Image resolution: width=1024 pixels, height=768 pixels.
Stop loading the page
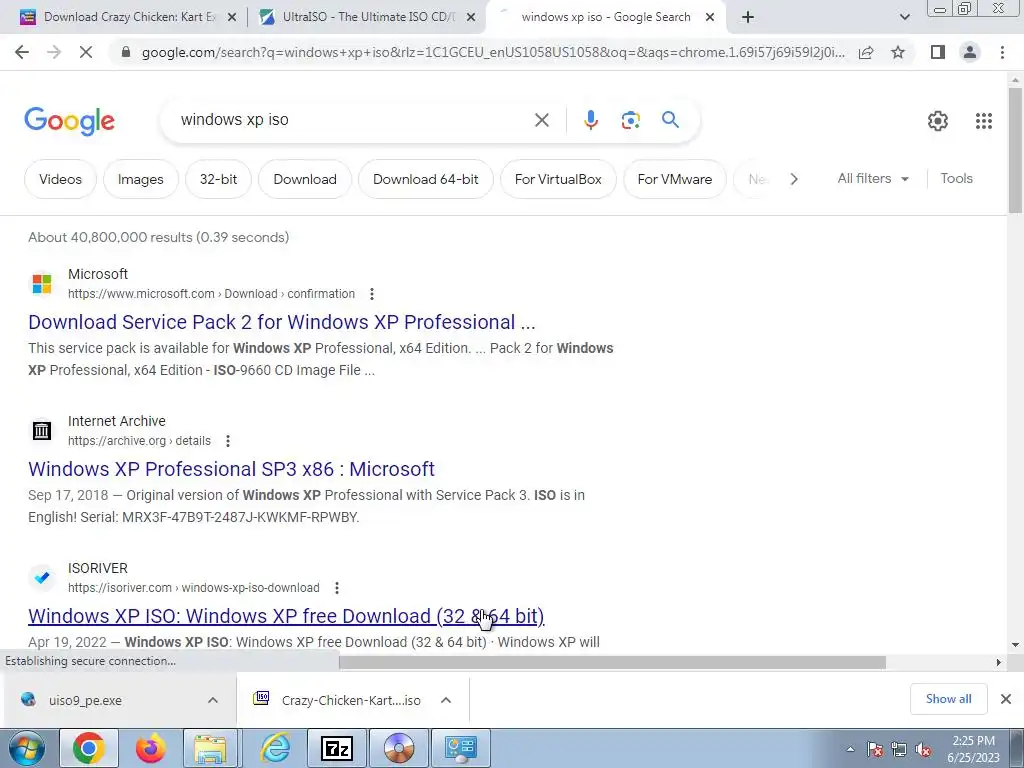(x=86, y=52)
